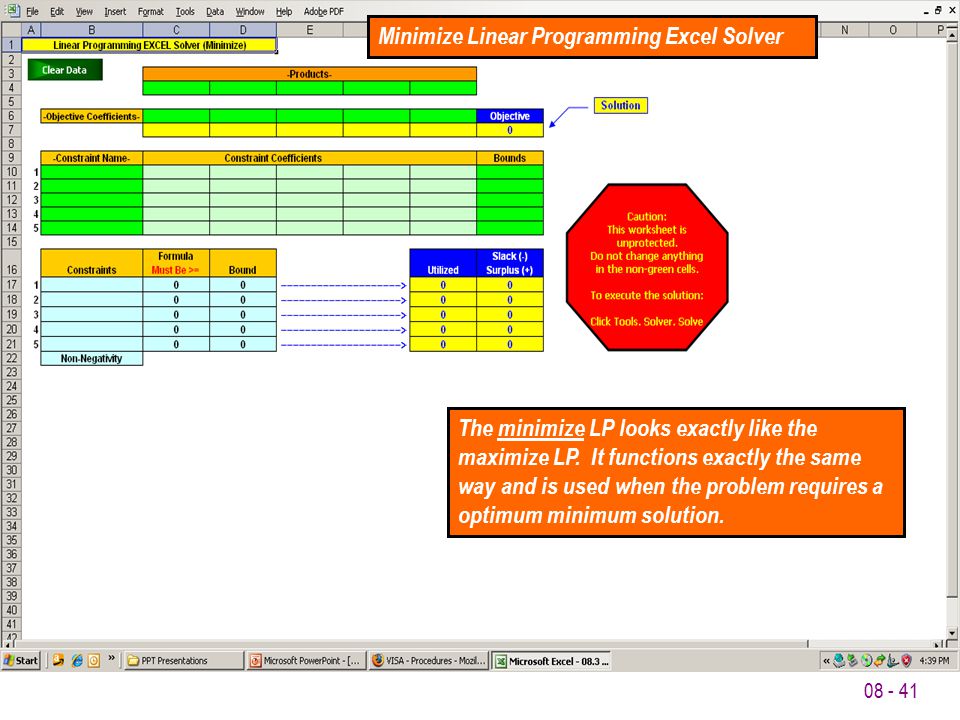
Task: Select the -Constraint Name- header cell
Action: (92, 157)
